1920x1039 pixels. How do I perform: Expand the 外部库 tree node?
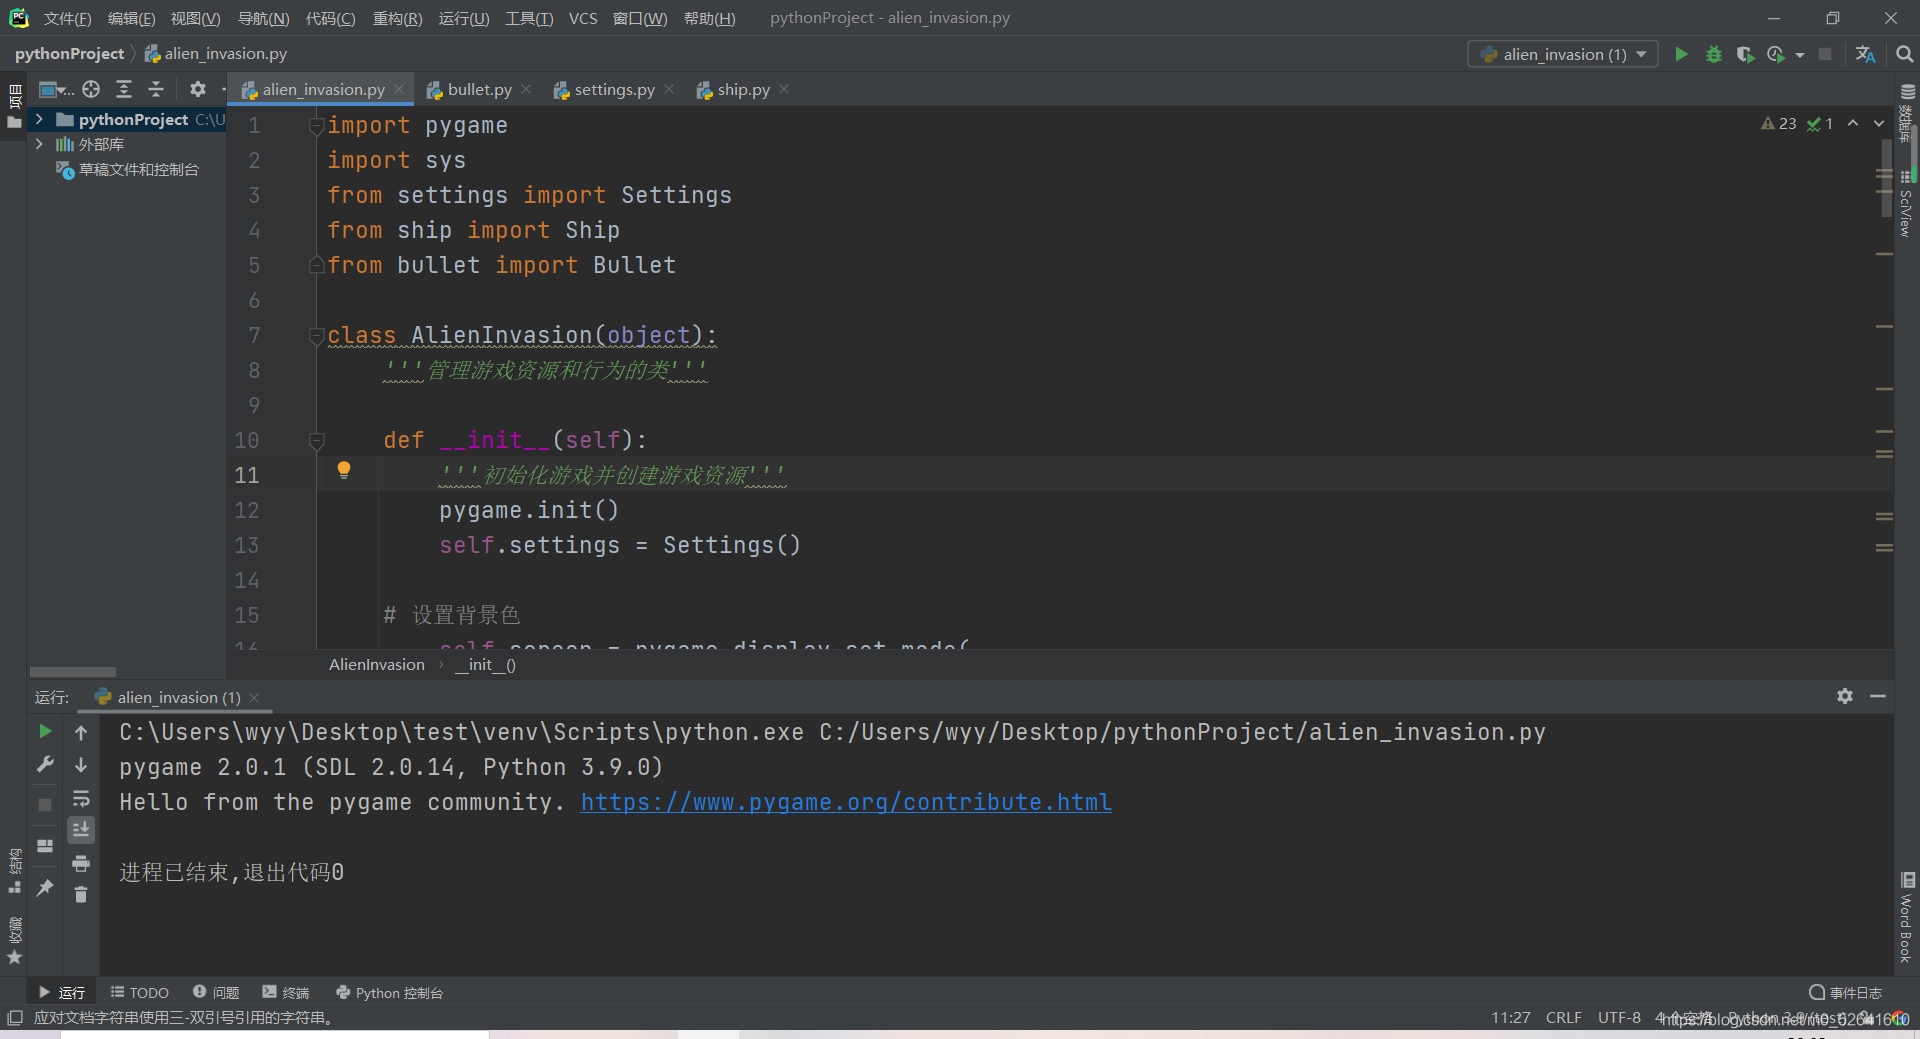tap(39, 144)
